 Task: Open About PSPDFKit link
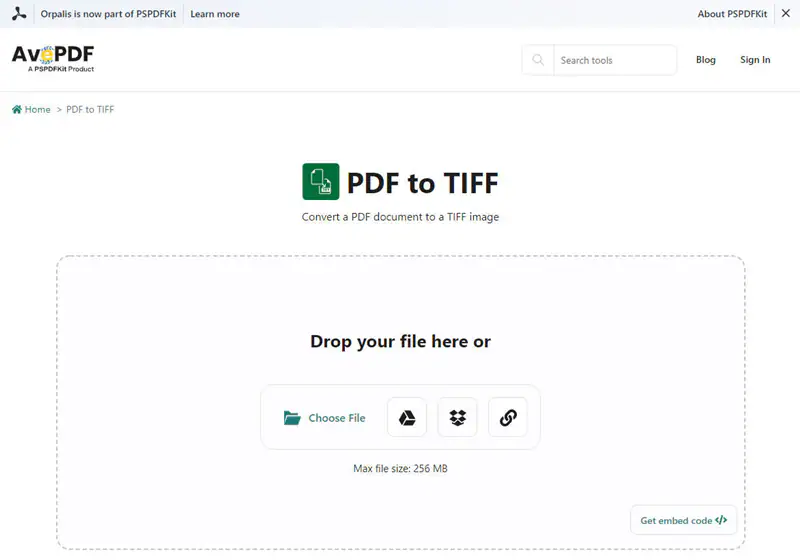(x=732, y=14)
